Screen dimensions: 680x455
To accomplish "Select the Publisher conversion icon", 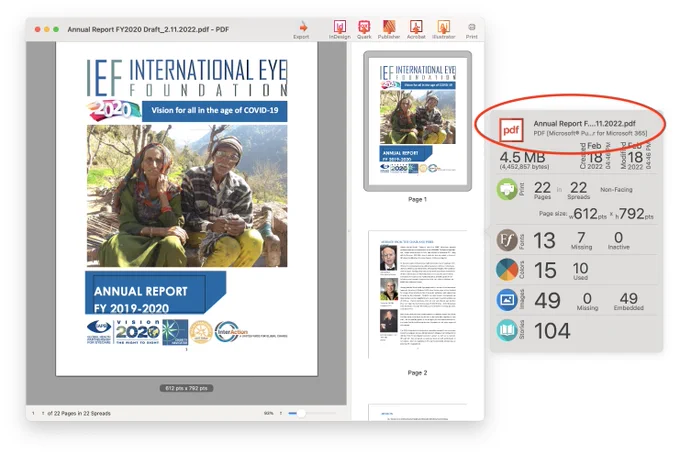I will click(389, 27).
